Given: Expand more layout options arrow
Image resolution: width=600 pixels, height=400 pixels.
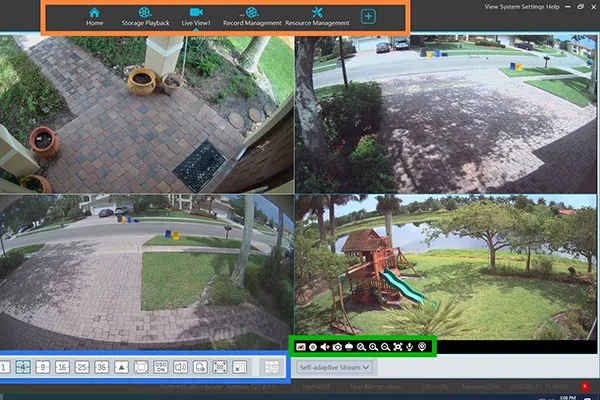Looking at the screenshot, I should [121, 367].
